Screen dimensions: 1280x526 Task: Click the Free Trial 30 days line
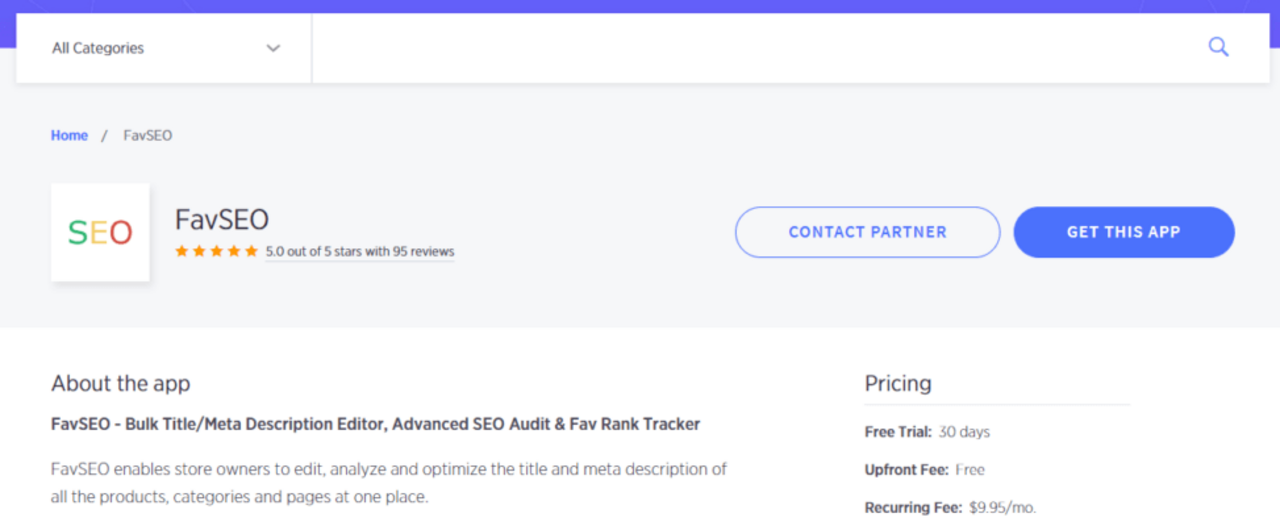(x=927, y=432)
